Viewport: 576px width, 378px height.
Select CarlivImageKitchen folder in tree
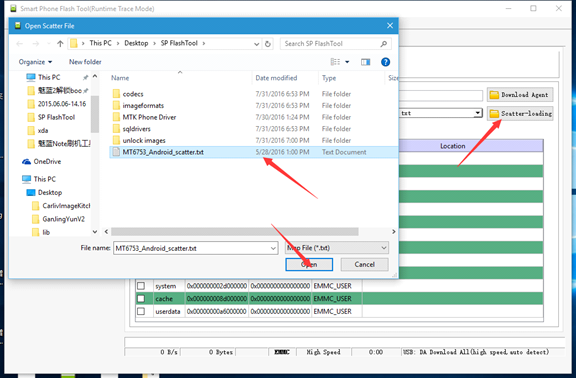66,206
